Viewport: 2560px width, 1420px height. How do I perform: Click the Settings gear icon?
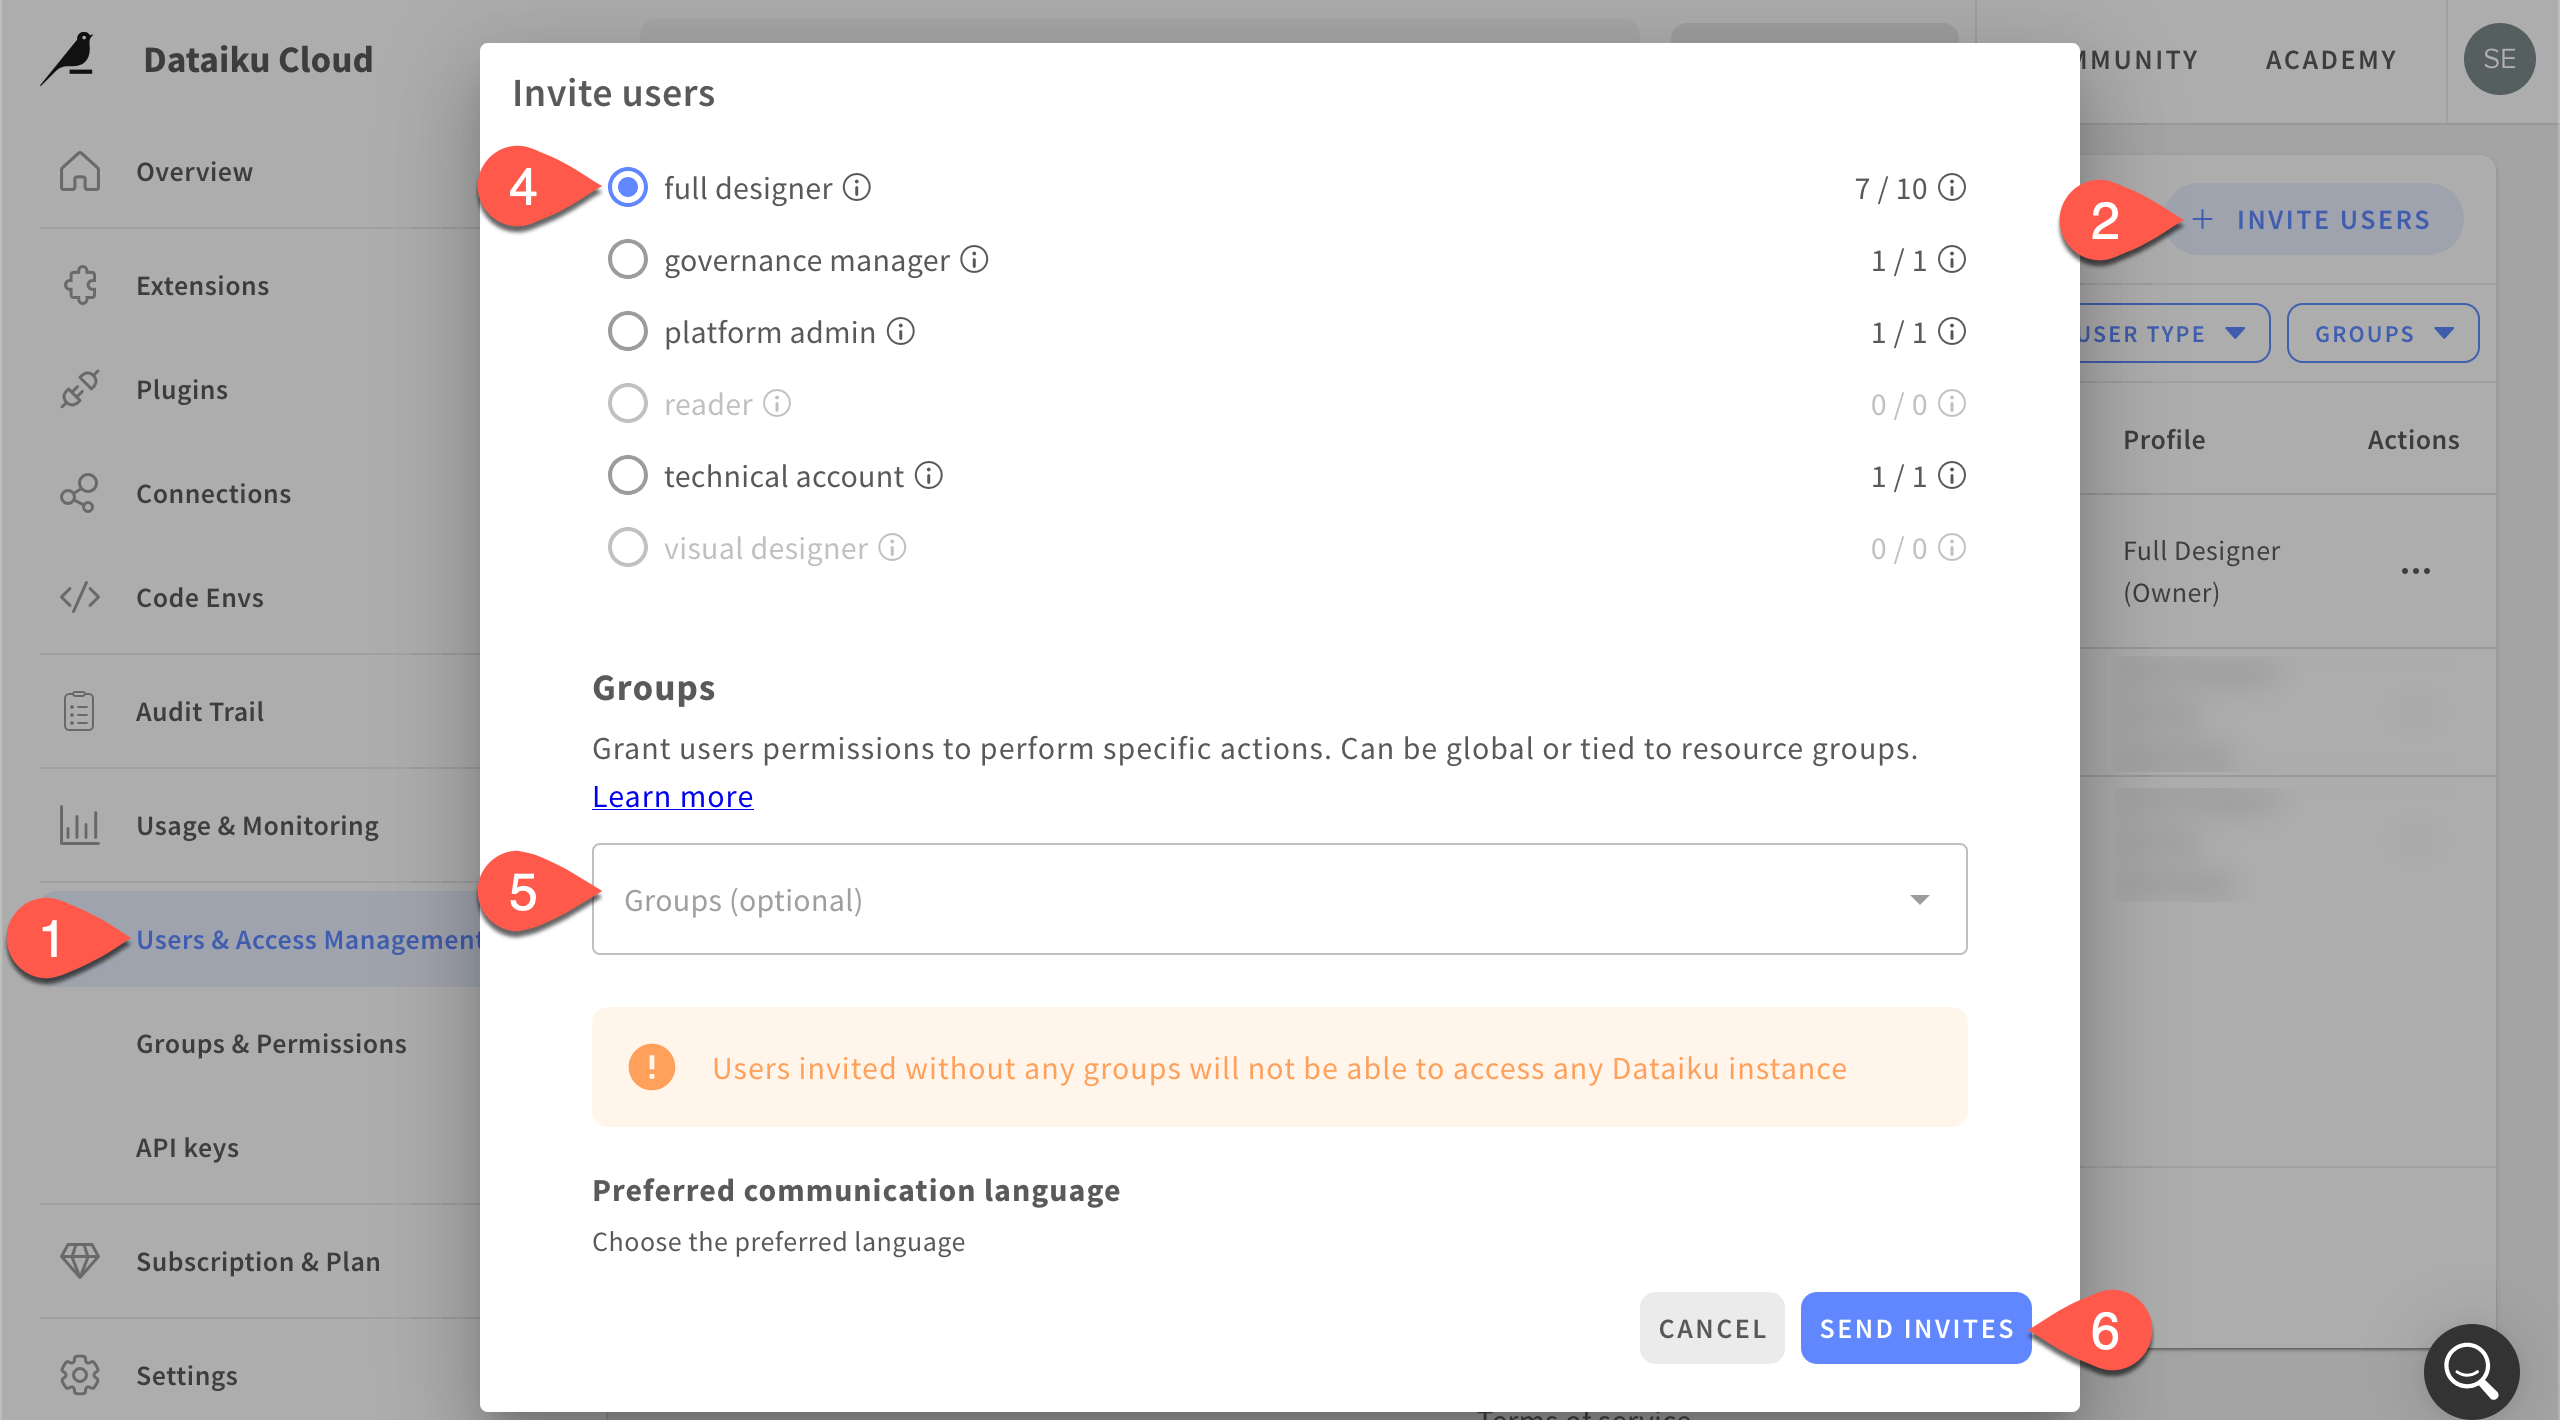pyautogui.click(x=79, y=1375)
